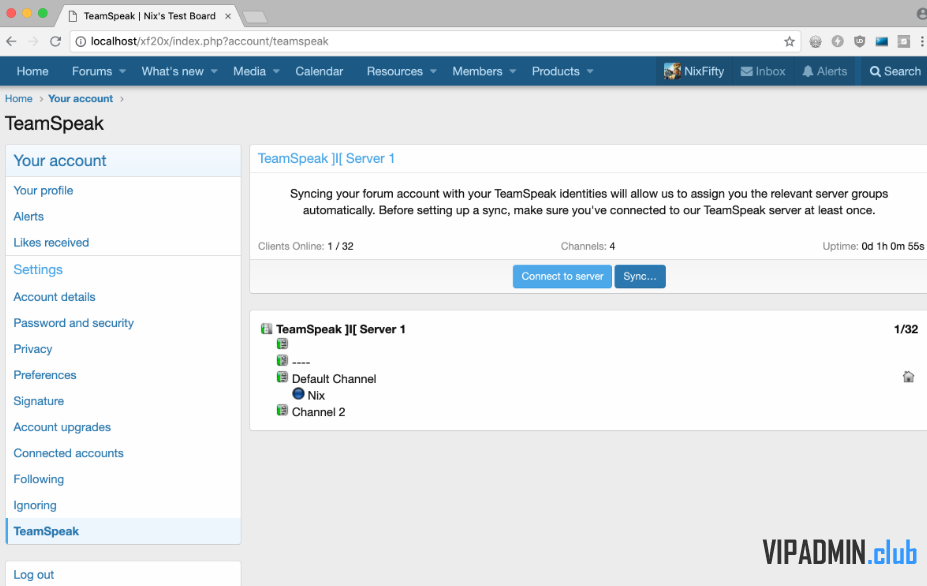Screen dimensions: 927x586
Task: Click the browser back arrow
Action: pos(11,41)
